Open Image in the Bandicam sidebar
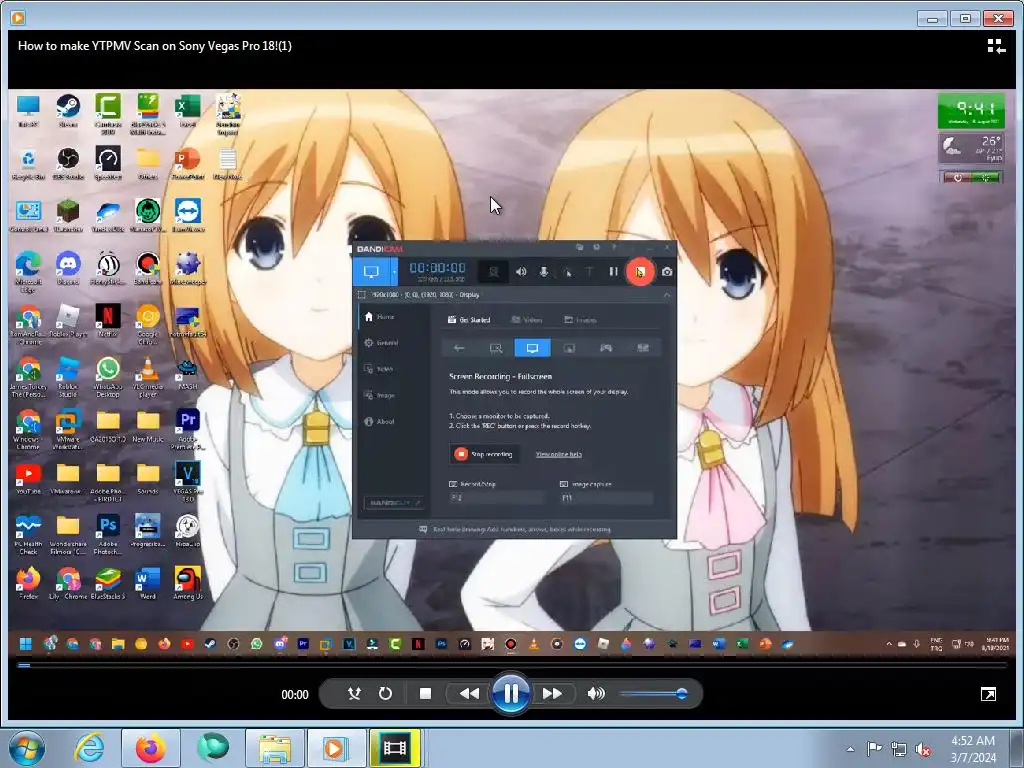 [x=379, y=395]
